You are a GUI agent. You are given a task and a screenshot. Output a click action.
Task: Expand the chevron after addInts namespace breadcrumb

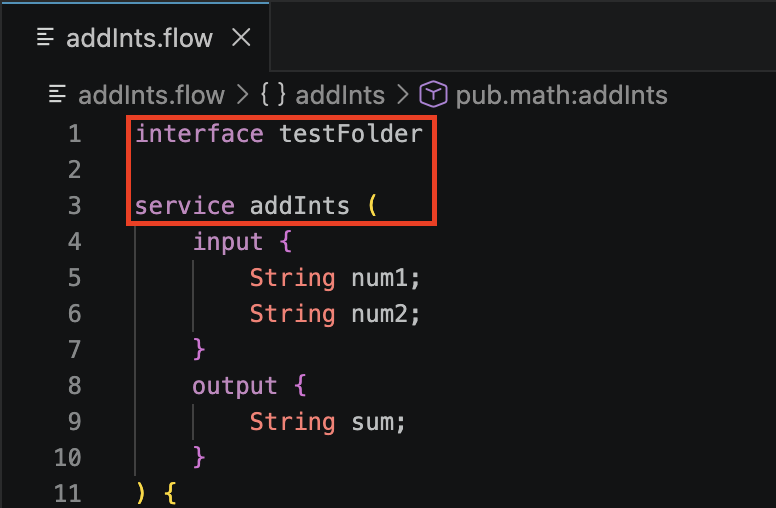click(x=403, y=95)
